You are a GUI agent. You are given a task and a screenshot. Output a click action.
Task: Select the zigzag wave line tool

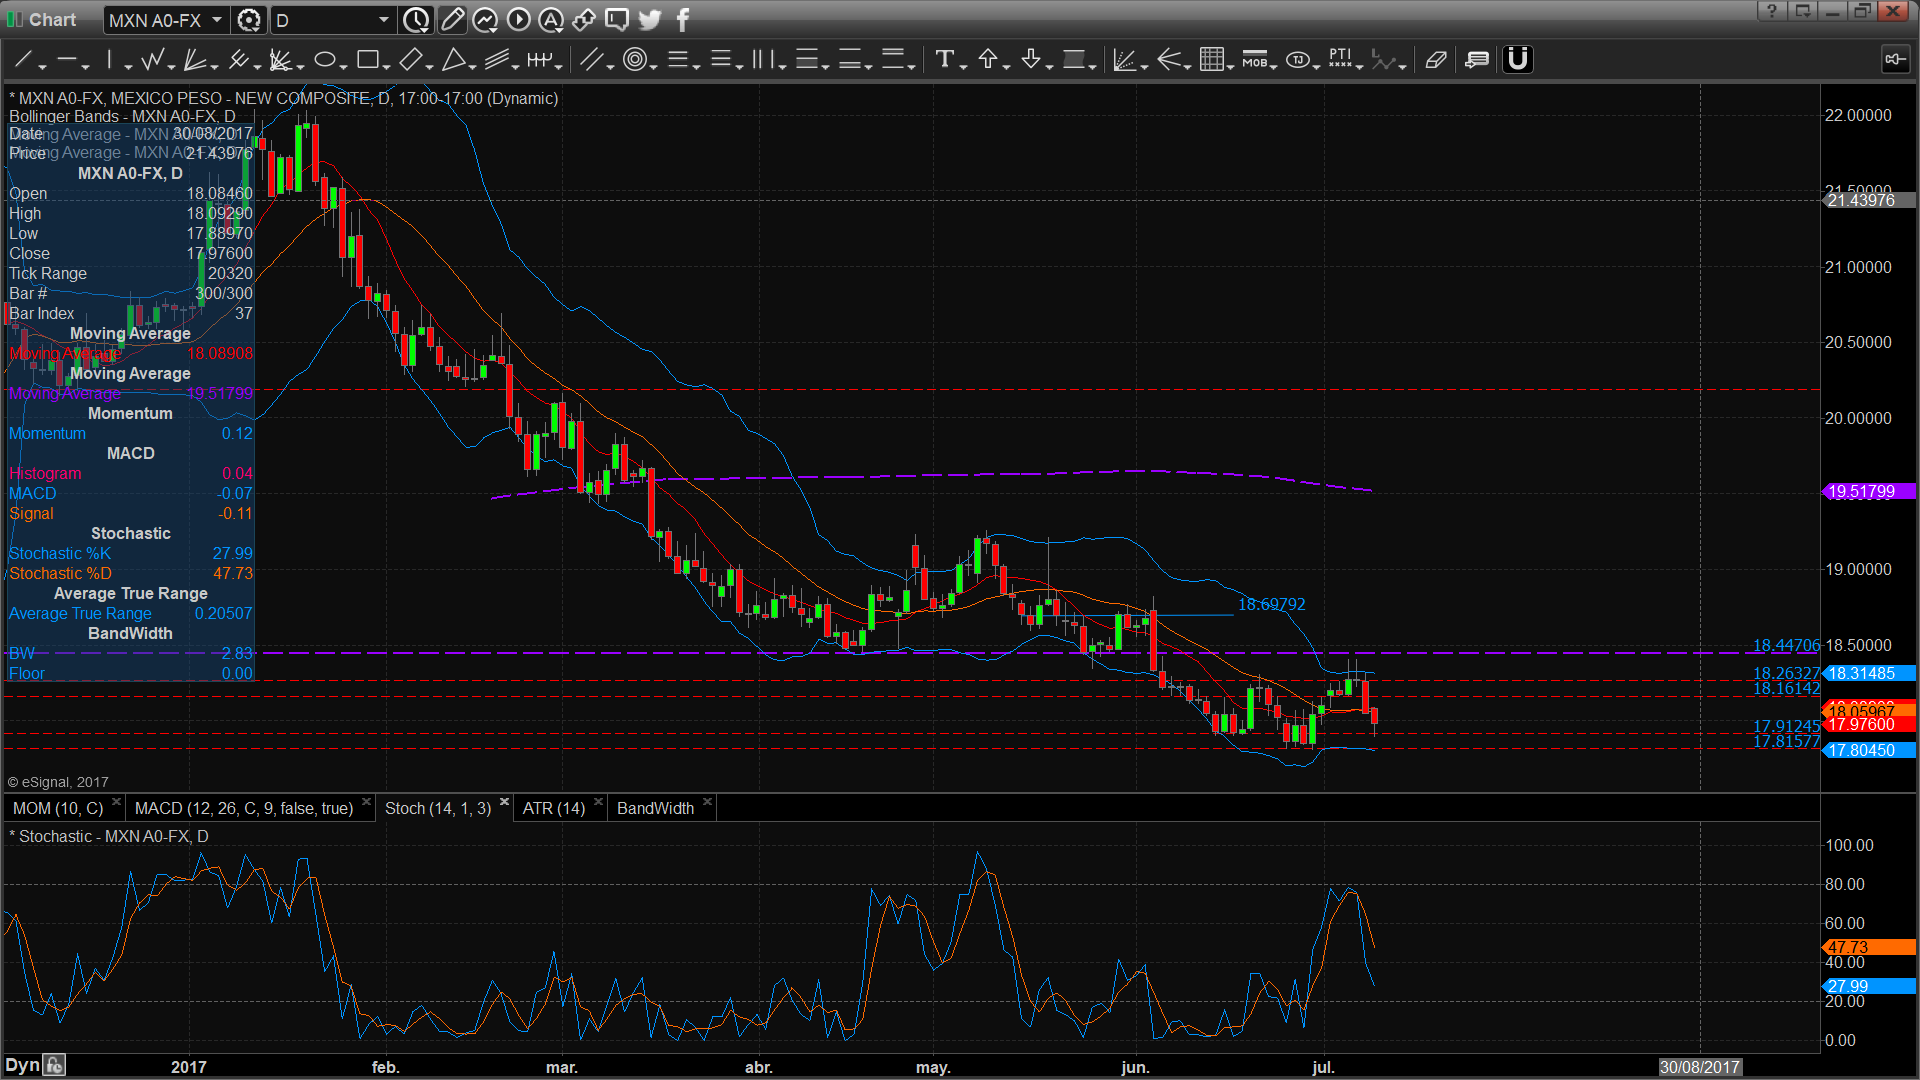tap(152, 60)
